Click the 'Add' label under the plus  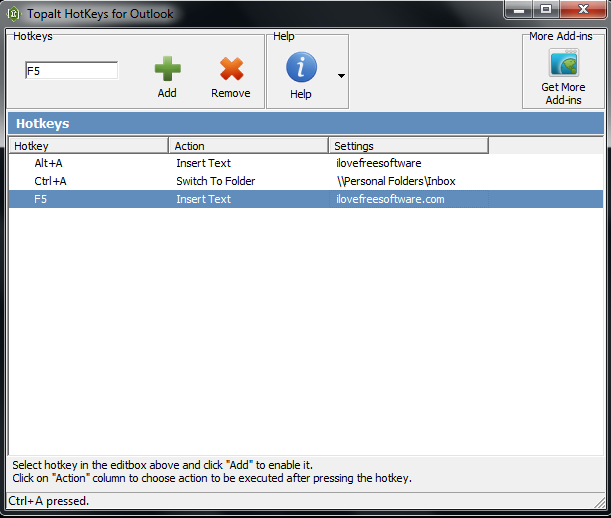pos(167,93)
